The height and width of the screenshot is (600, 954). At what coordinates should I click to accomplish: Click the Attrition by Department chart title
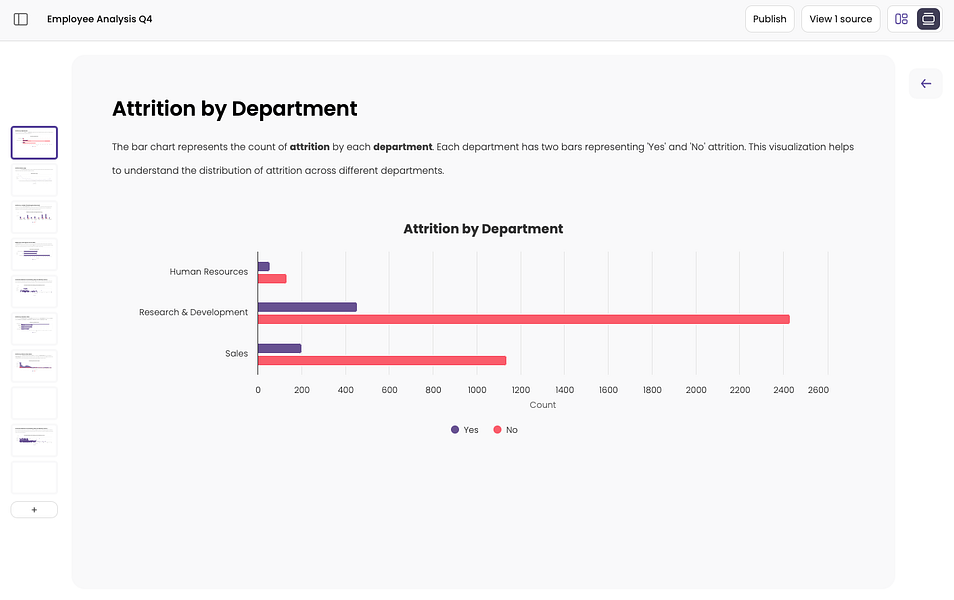click(x=483, y=229)
